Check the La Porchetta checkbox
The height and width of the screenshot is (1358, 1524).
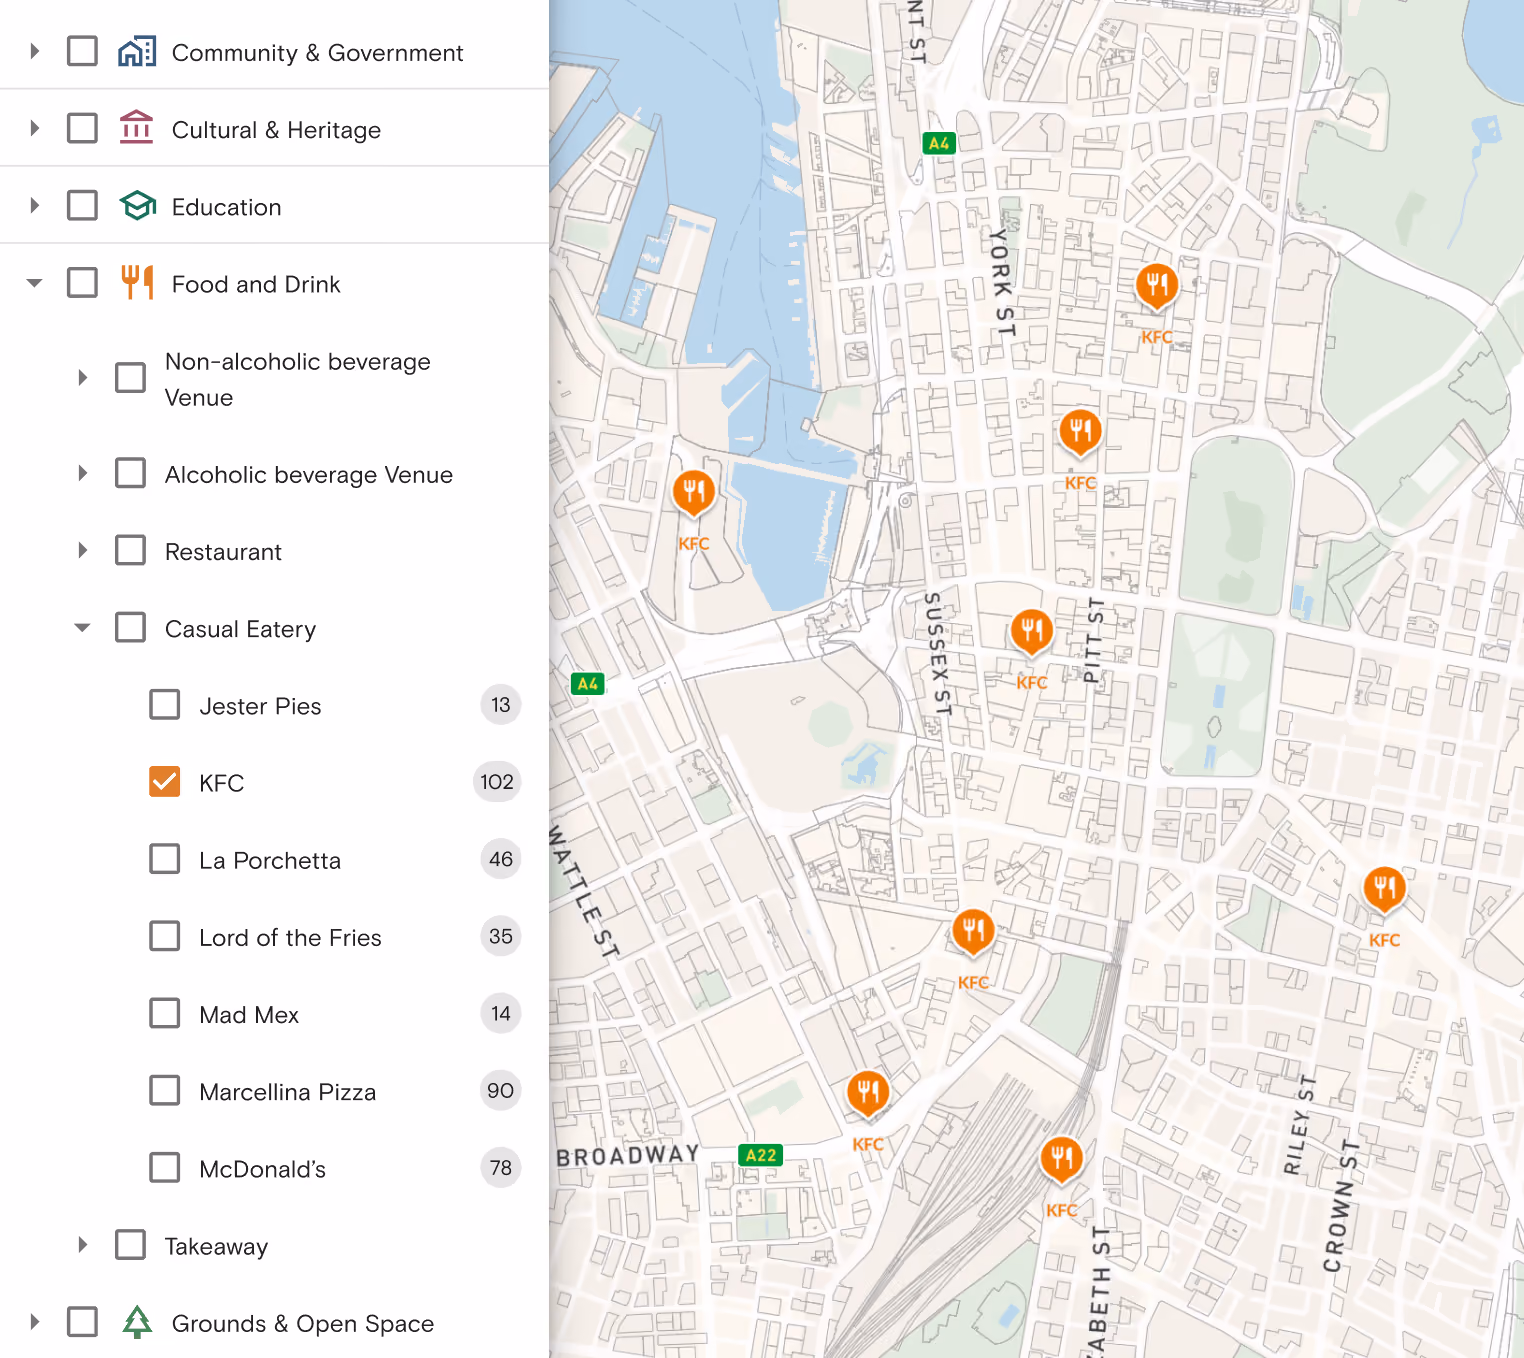[165, 859]
